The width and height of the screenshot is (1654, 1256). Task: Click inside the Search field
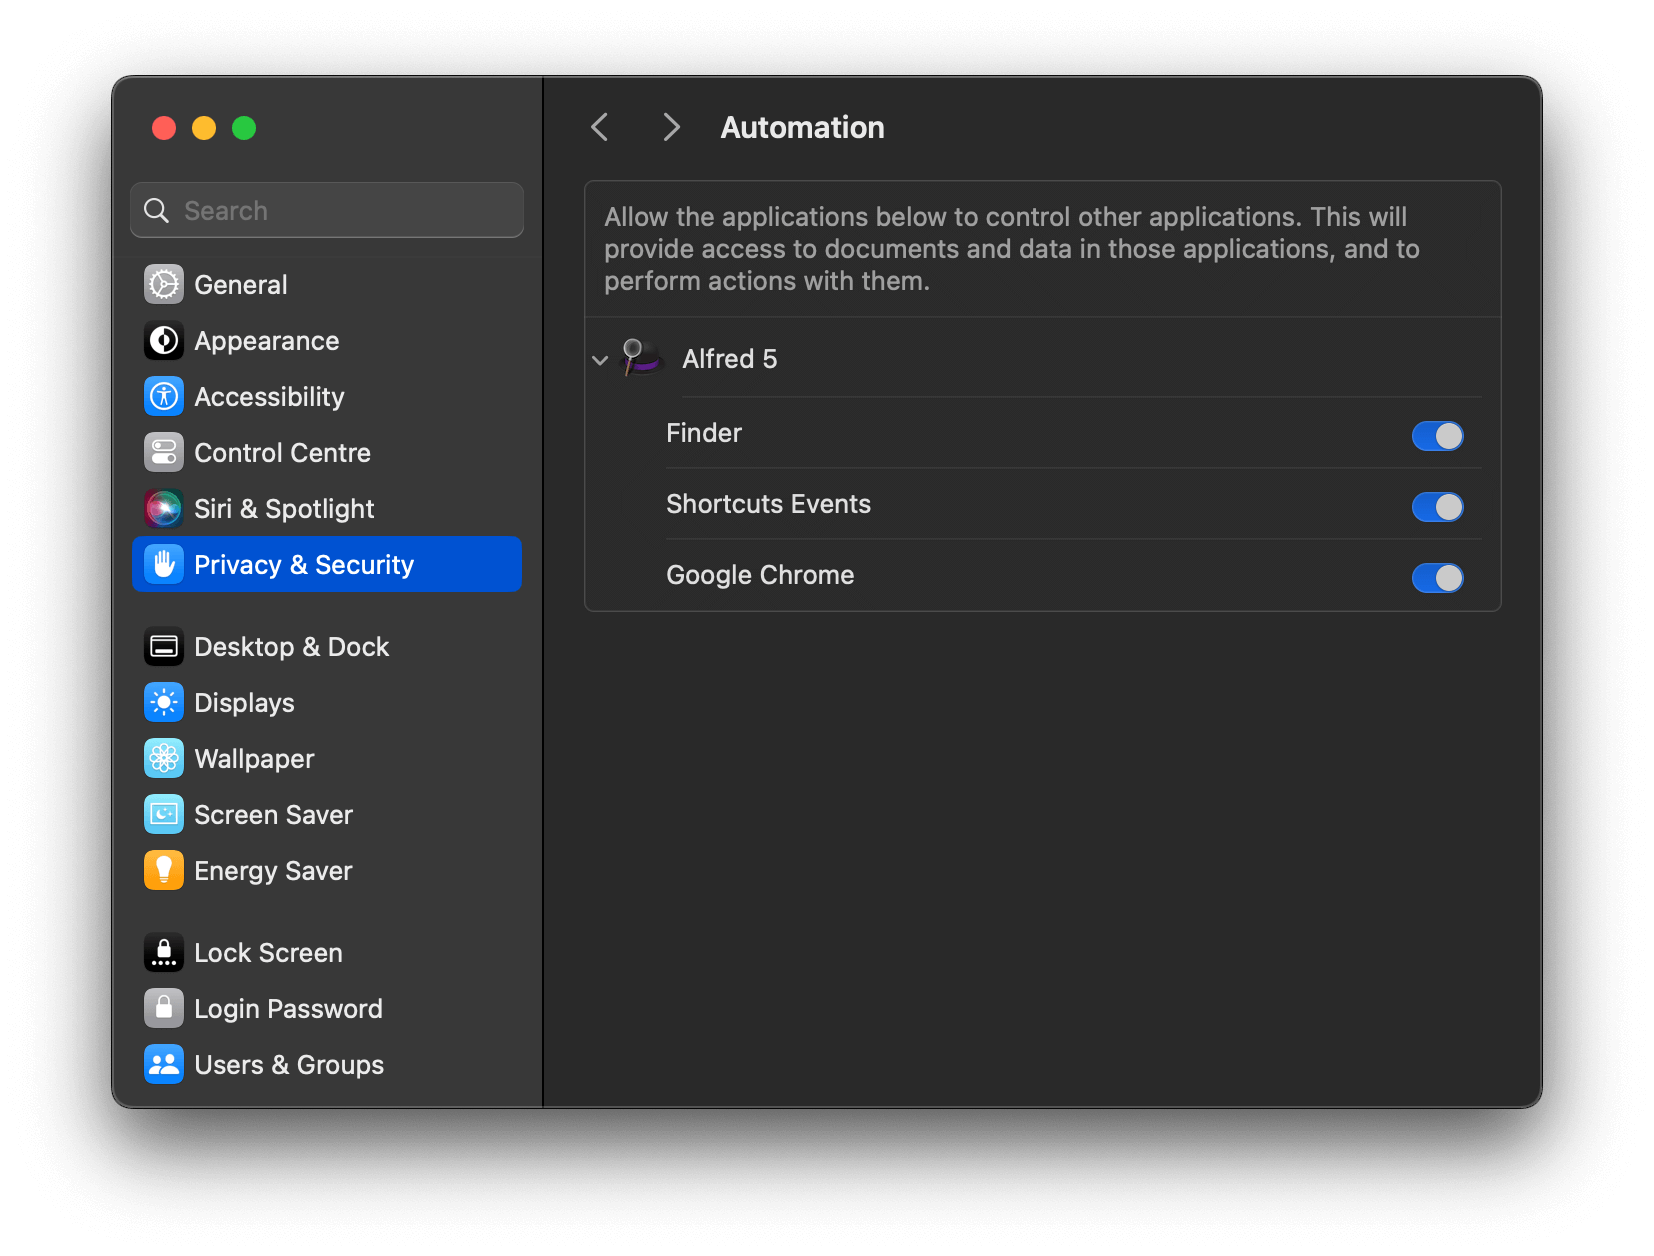[326, 210]
